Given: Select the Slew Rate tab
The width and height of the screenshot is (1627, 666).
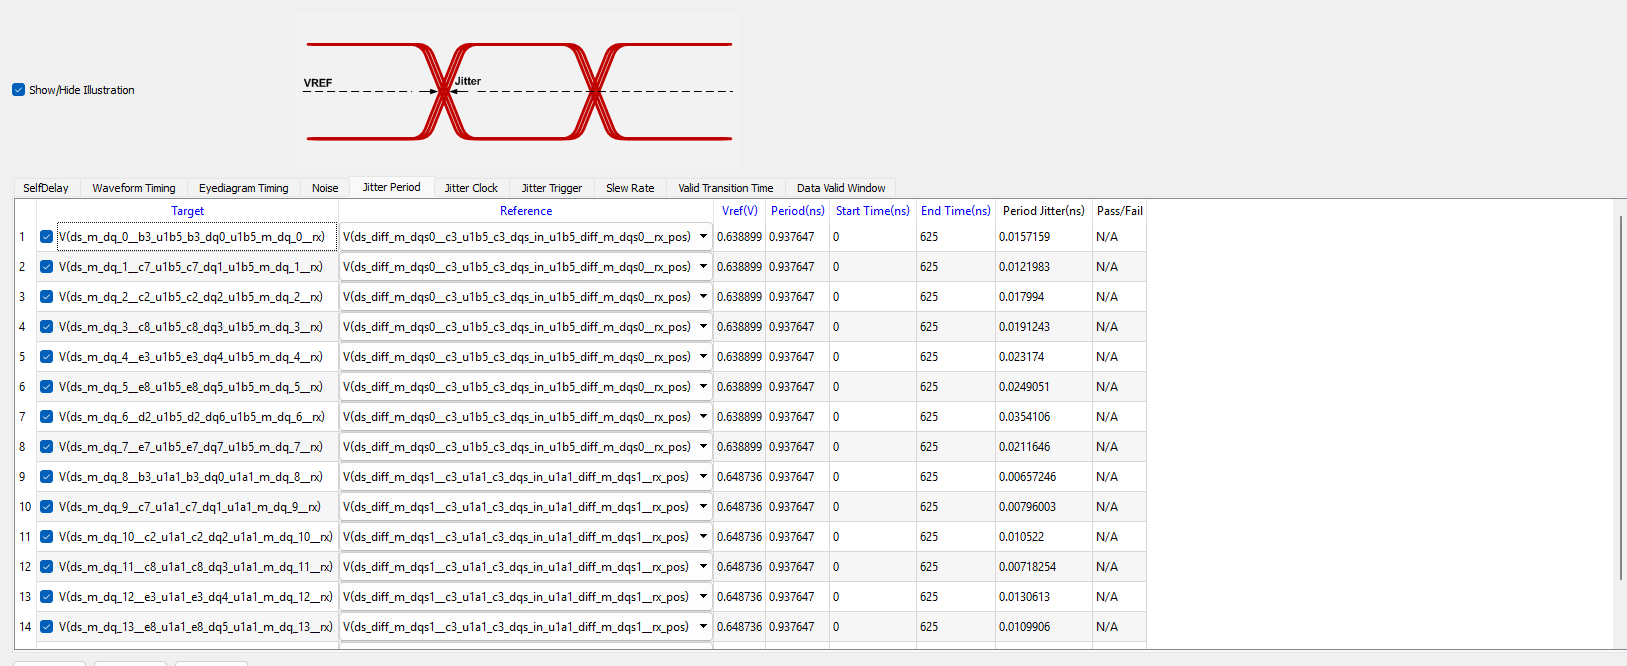Looking at the screenshot, I should [630, 188].
